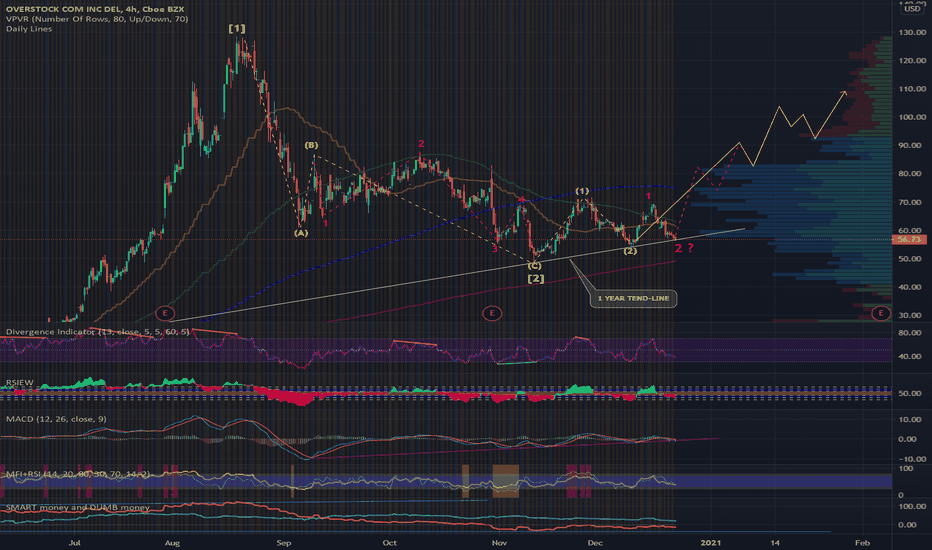Image resolution: width=932 pixels, height=550 pixels.
Task: Click the (A) wave label
Action: (x=301, y=233)
